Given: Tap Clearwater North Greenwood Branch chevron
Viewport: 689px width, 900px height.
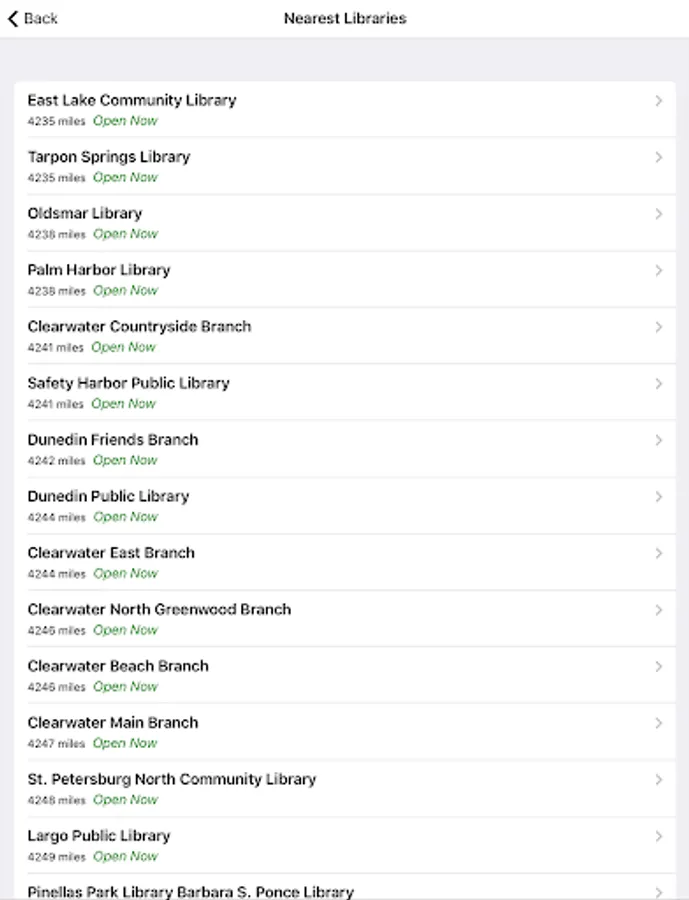Looking at the screenshot, I should pos(659,610).
